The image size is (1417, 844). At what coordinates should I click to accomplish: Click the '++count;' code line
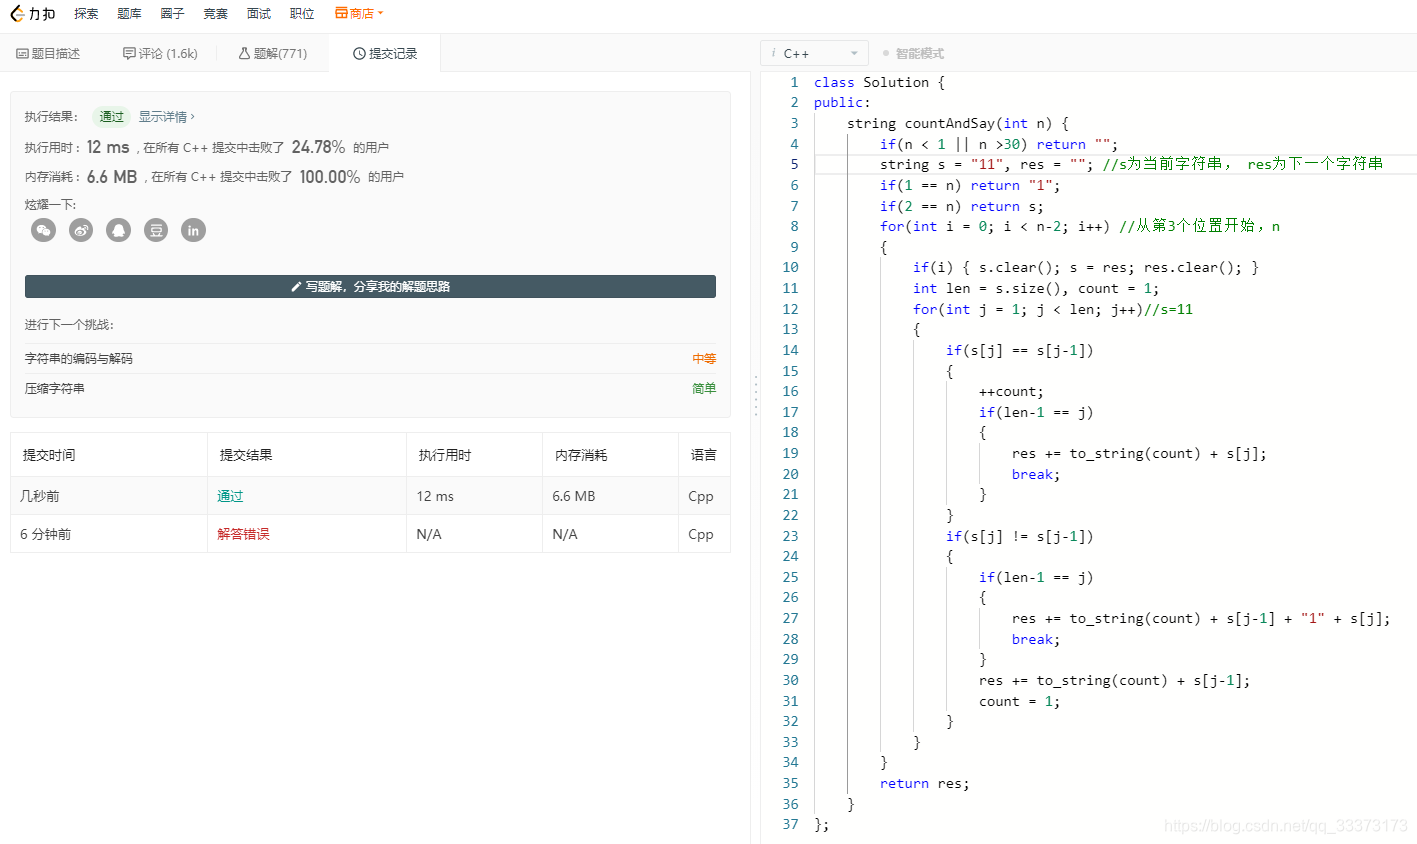click(1011, 391)
